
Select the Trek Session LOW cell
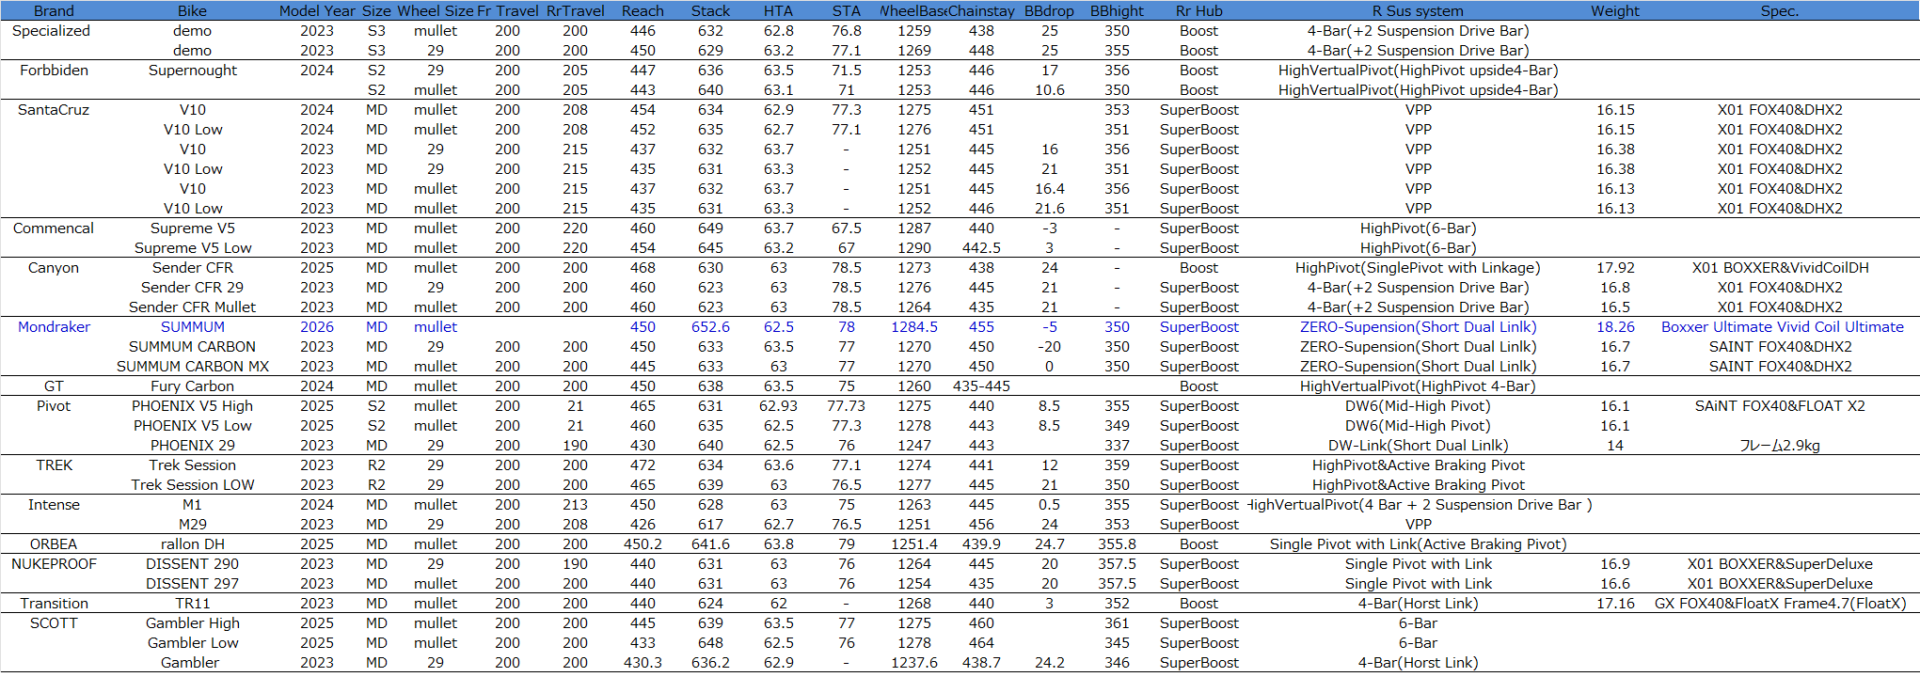192,485
